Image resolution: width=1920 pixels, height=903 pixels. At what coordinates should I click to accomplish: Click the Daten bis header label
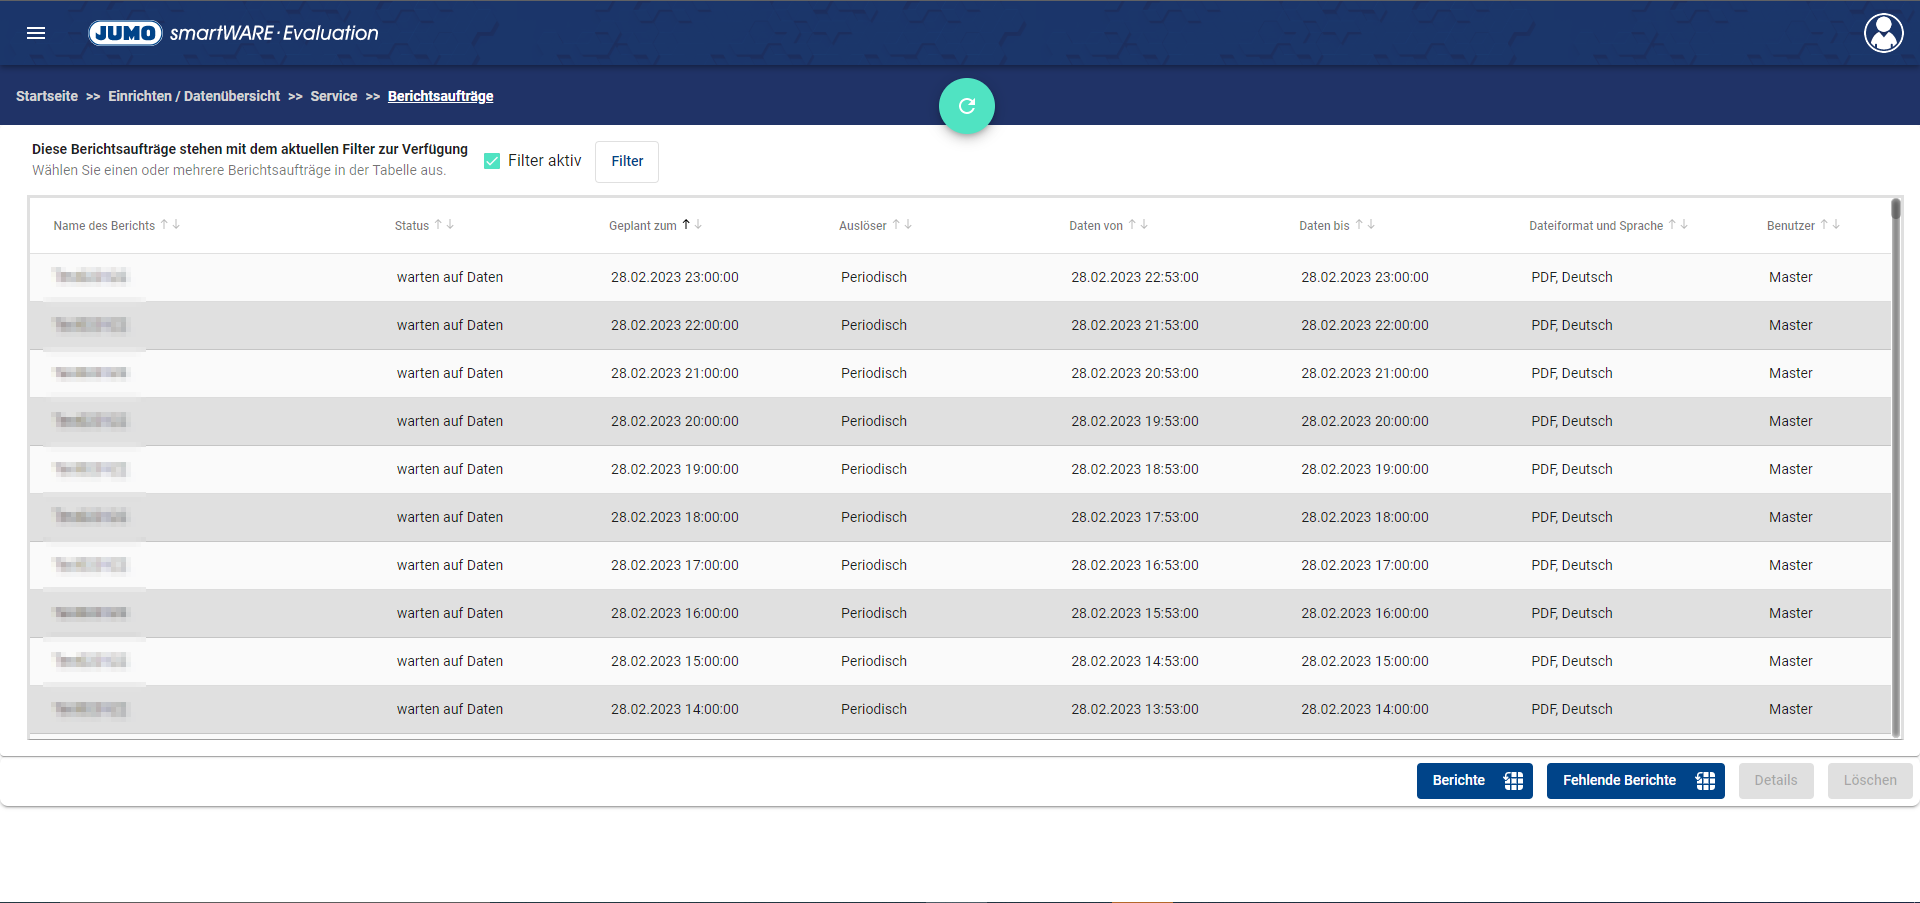tap(1325, 226)
